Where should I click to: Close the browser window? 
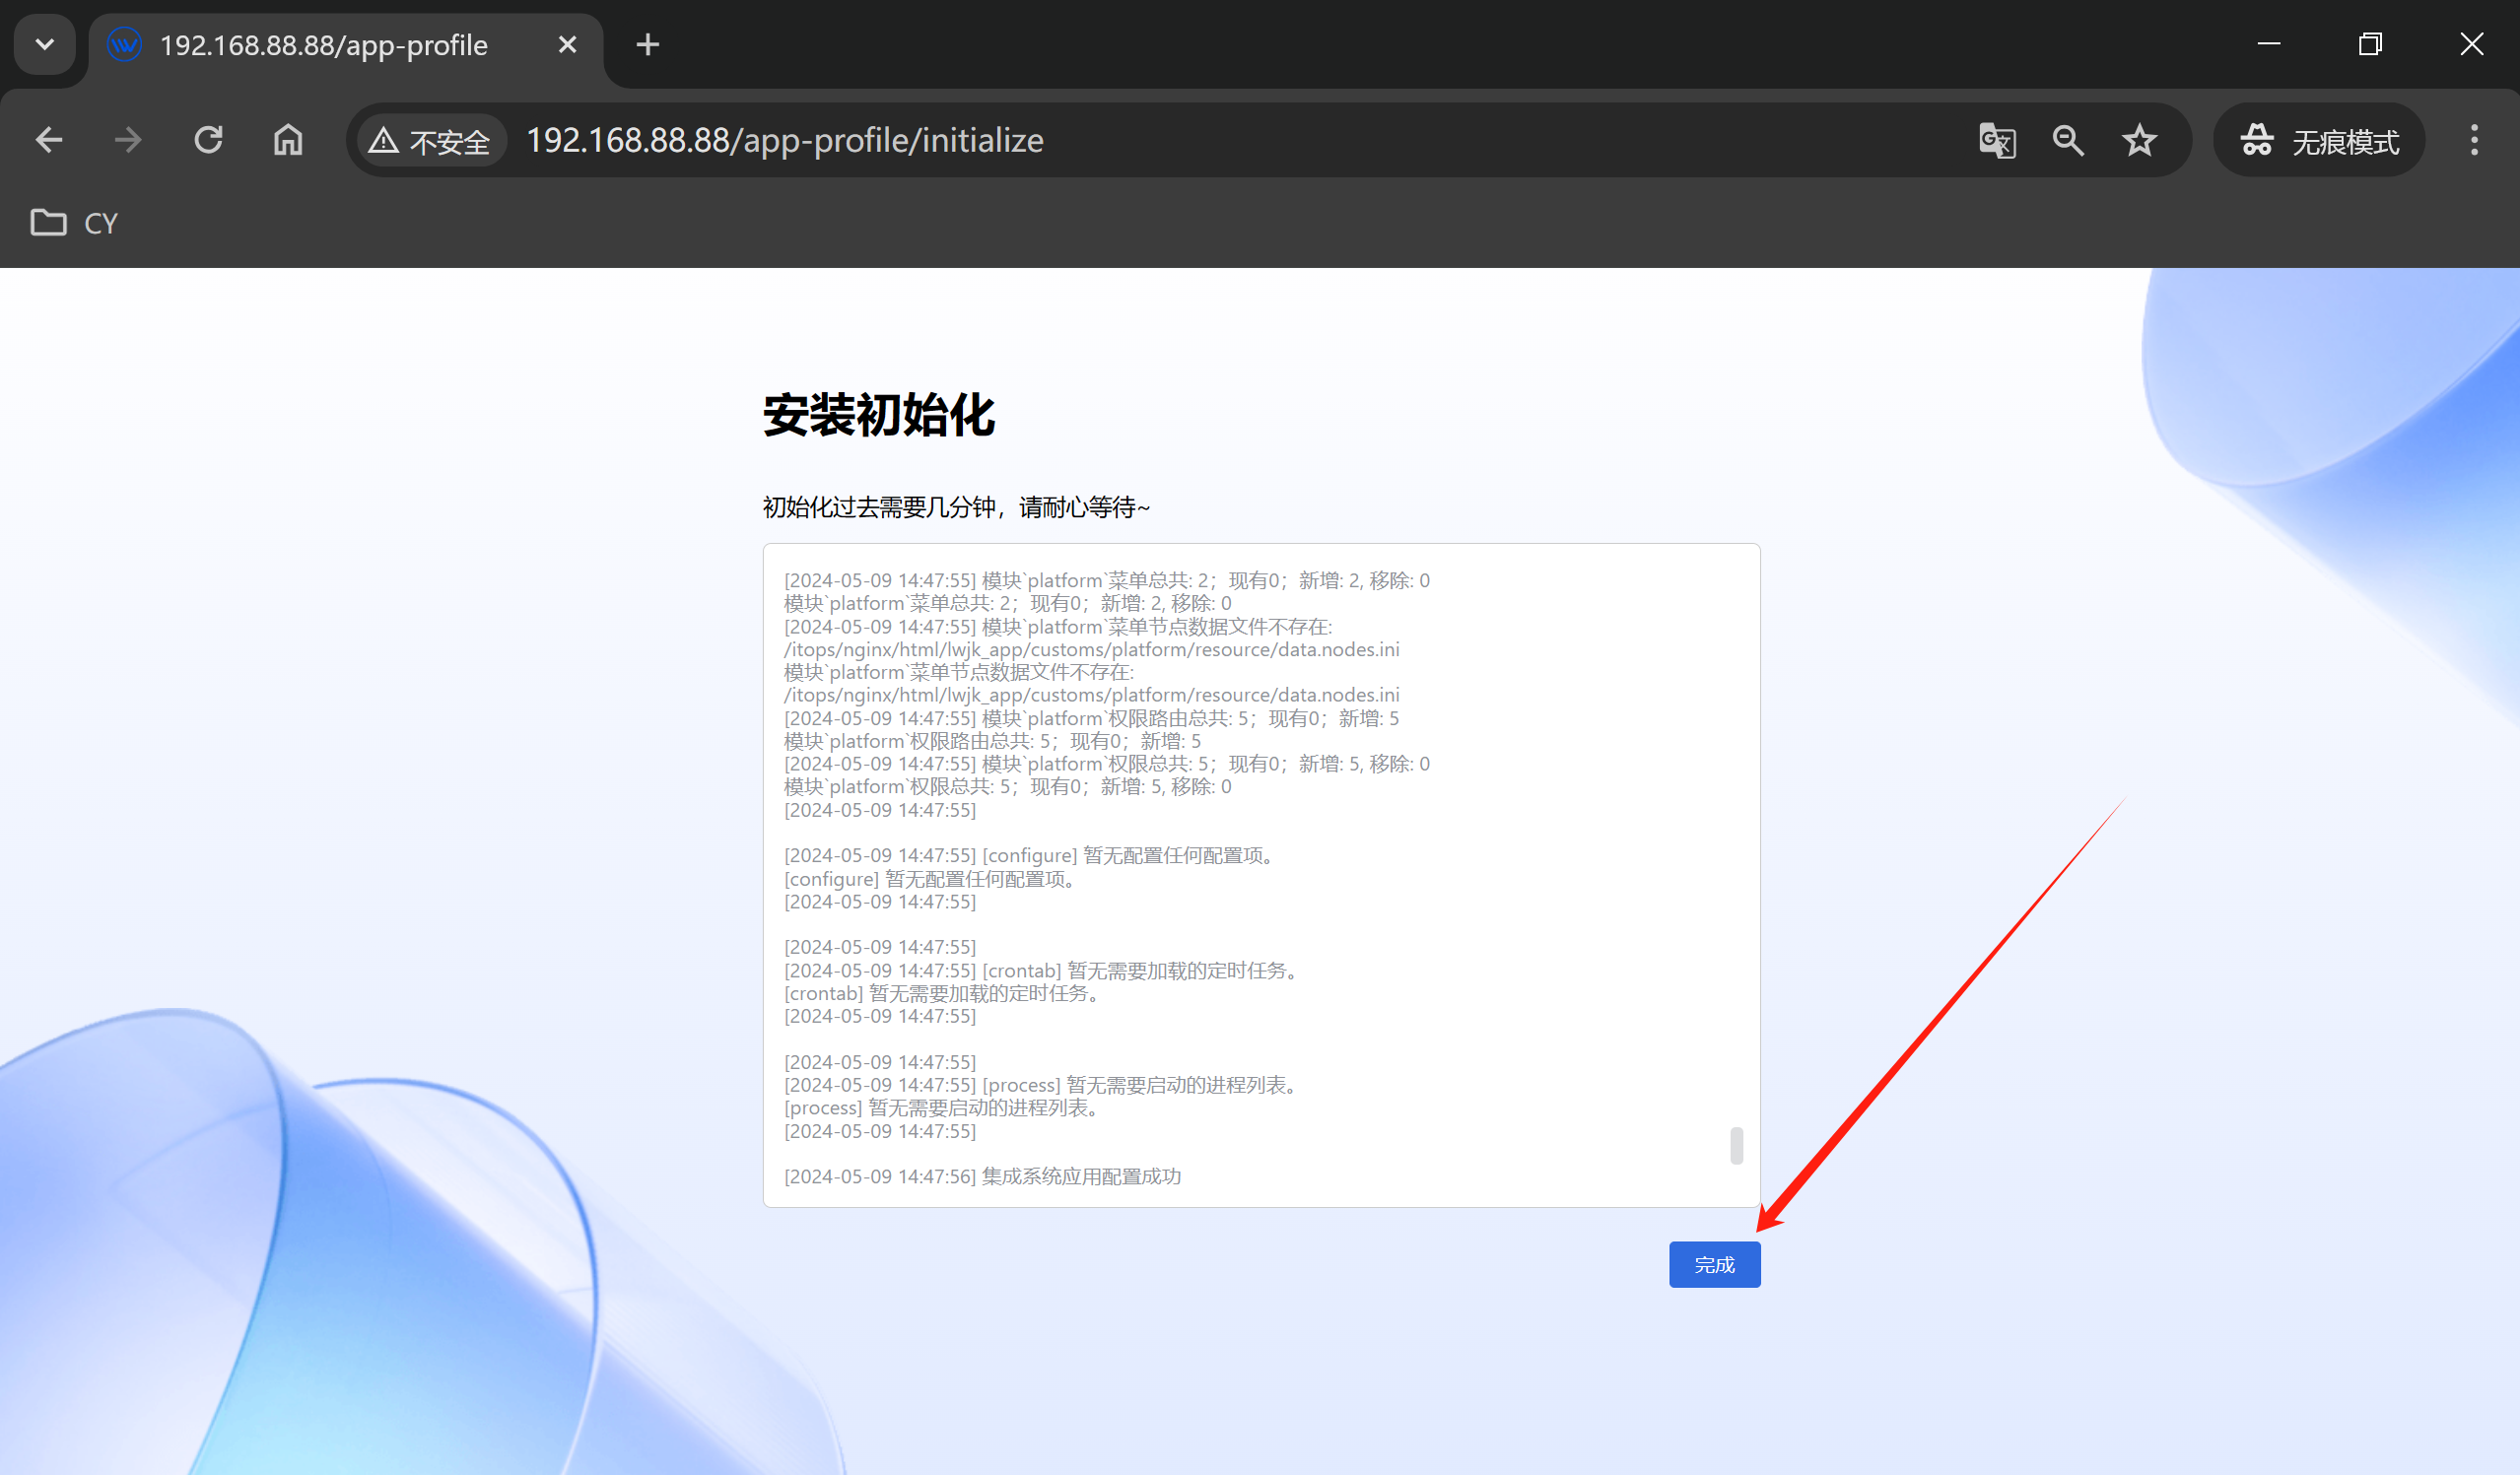point(2471,44)
